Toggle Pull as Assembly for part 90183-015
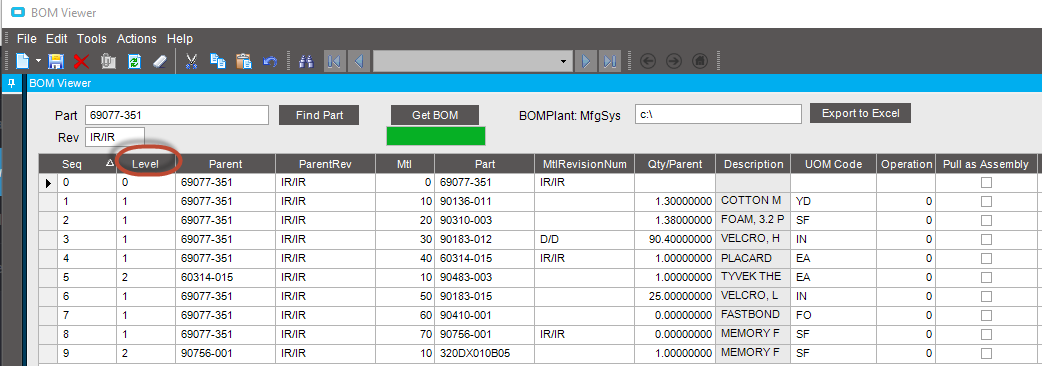This screenshot has height=366, width=1042. point(986,296)
